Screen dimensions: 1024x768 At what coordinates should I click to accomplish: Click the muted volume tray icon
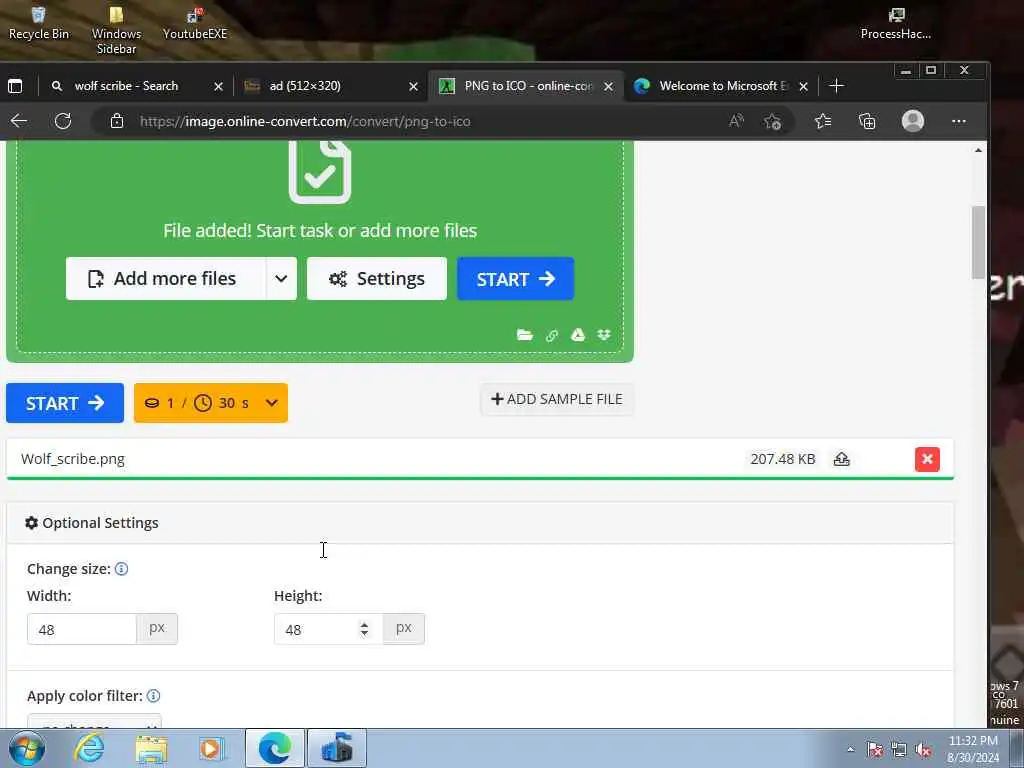pos(923,750)
